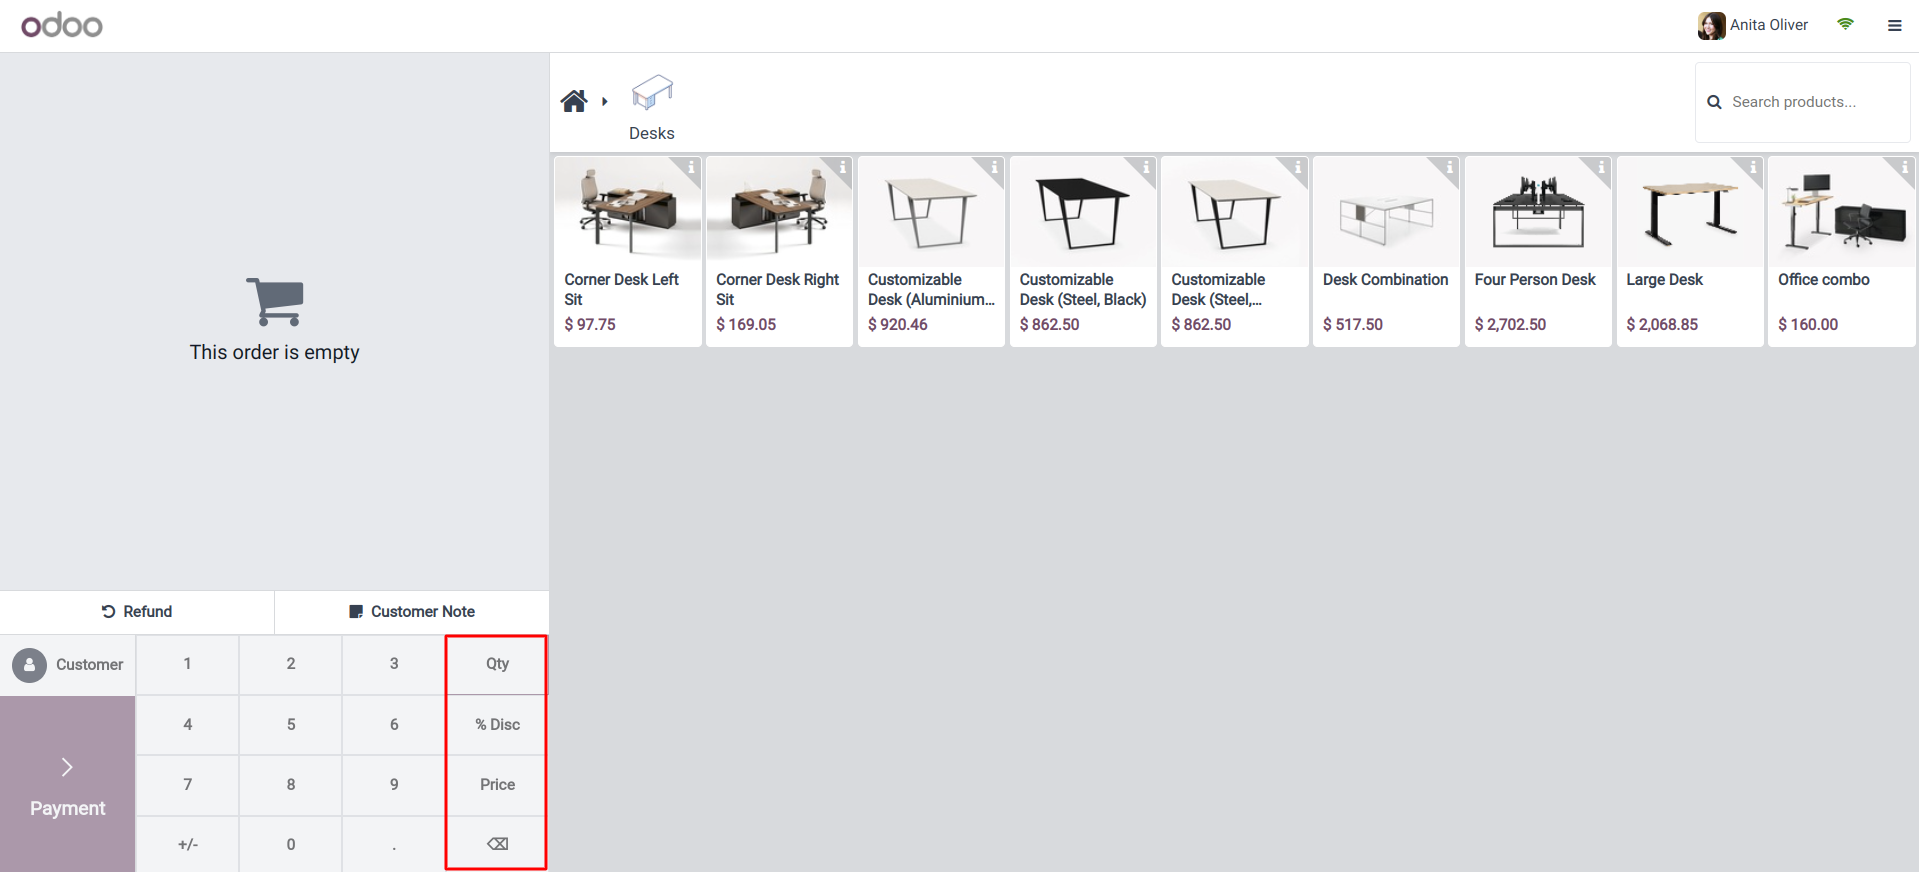Screen dimensions: 1919x872
Task: Open the Customer Note button
Action: coord(412,612)
